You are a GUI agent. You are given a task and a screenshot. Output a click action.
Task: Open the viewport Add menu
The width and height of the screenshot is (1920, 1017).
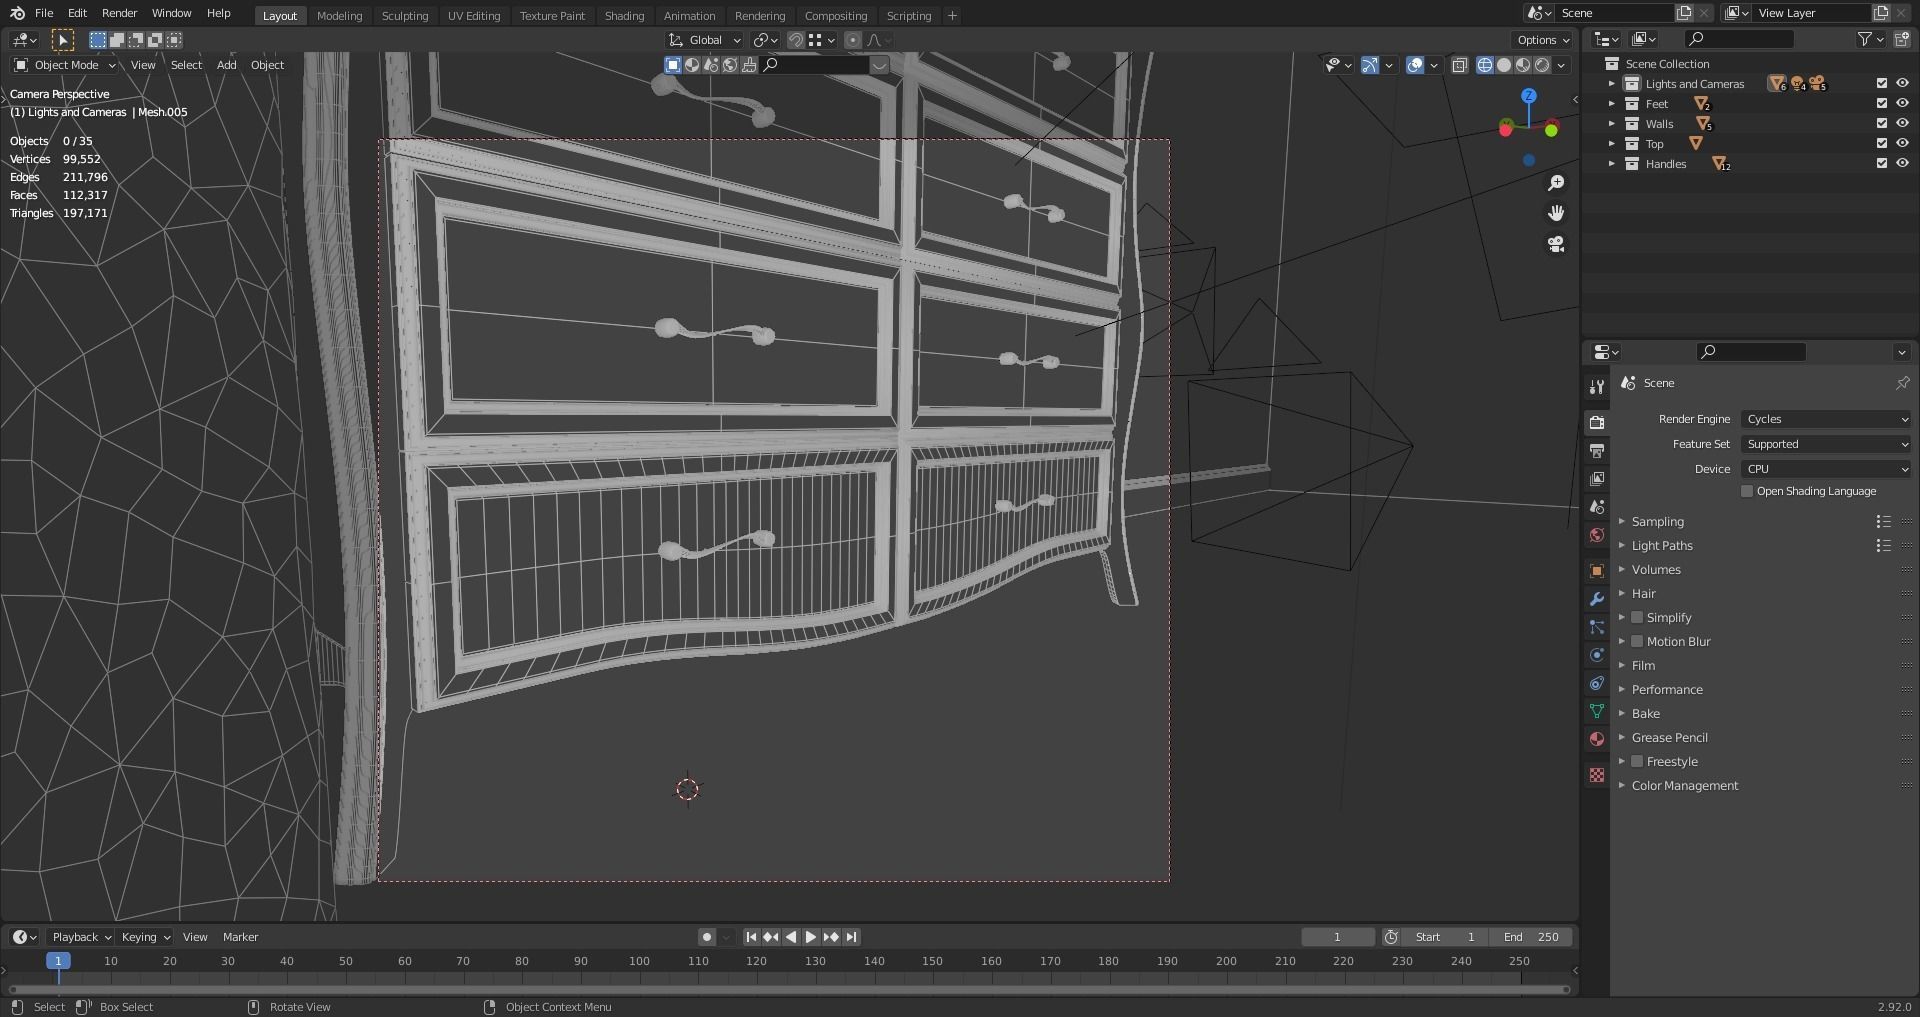click(227, 65)
